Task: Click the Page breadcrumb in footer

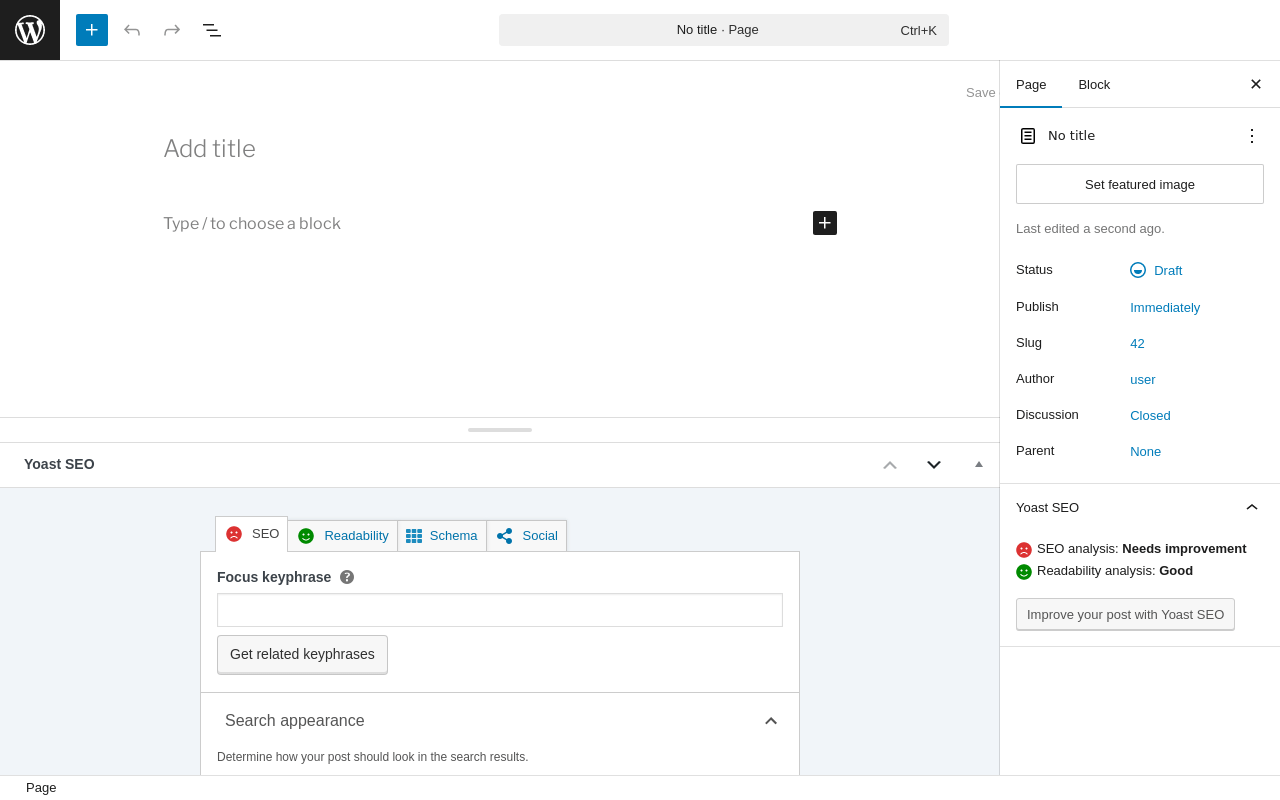Action: (41, 788)
